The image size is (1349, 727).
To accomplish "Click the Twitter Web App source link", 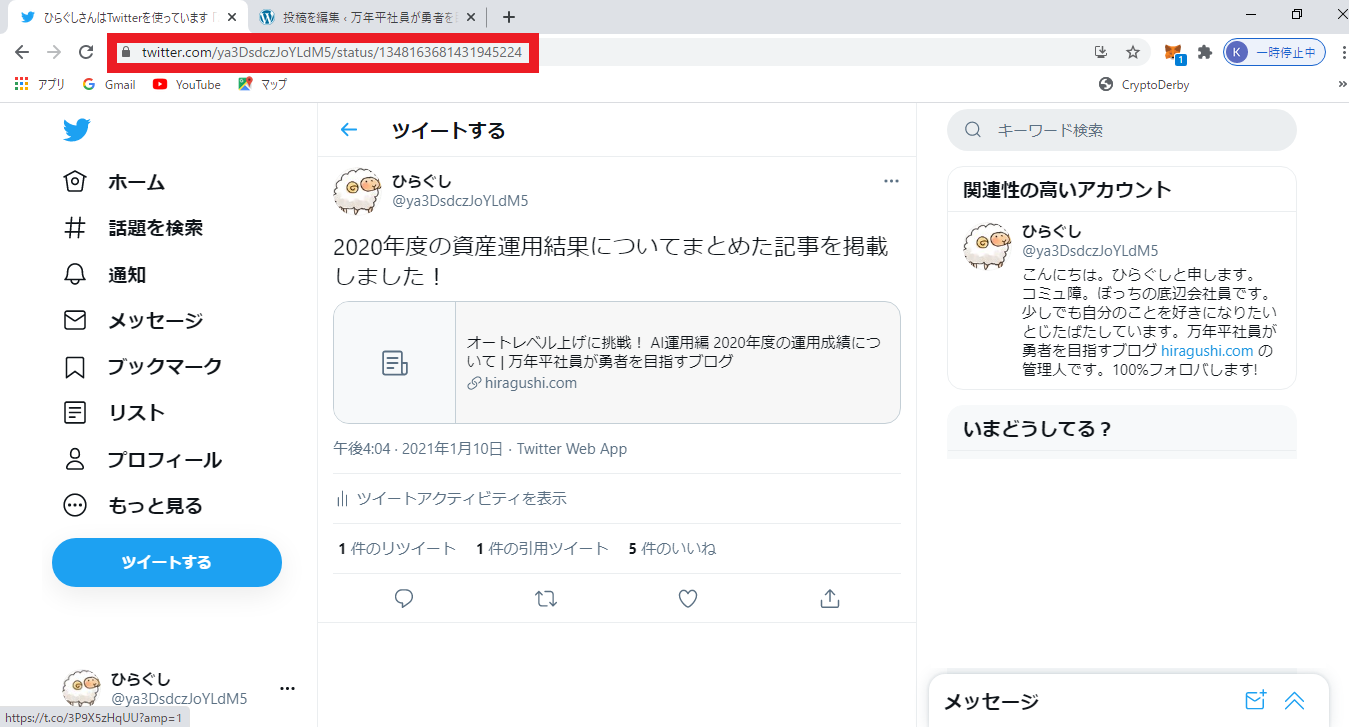I will tap(572, 449).
